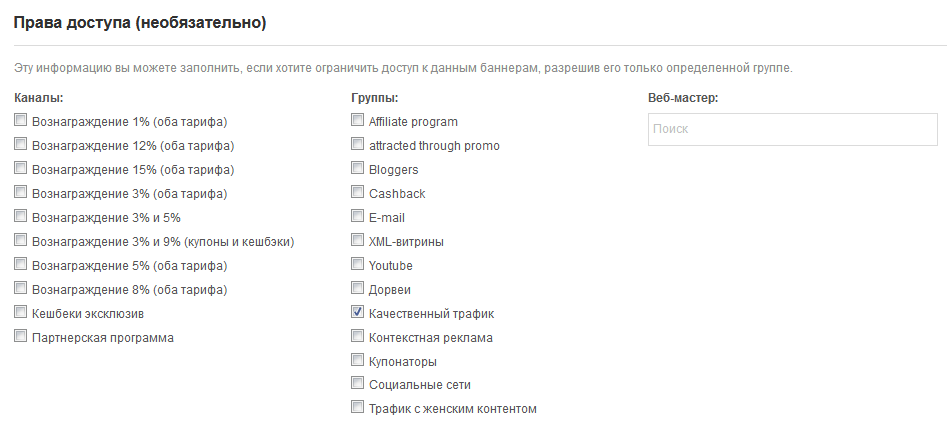
Task: Enable the Youtube group checkbox
Action: [x=358, y=265]
